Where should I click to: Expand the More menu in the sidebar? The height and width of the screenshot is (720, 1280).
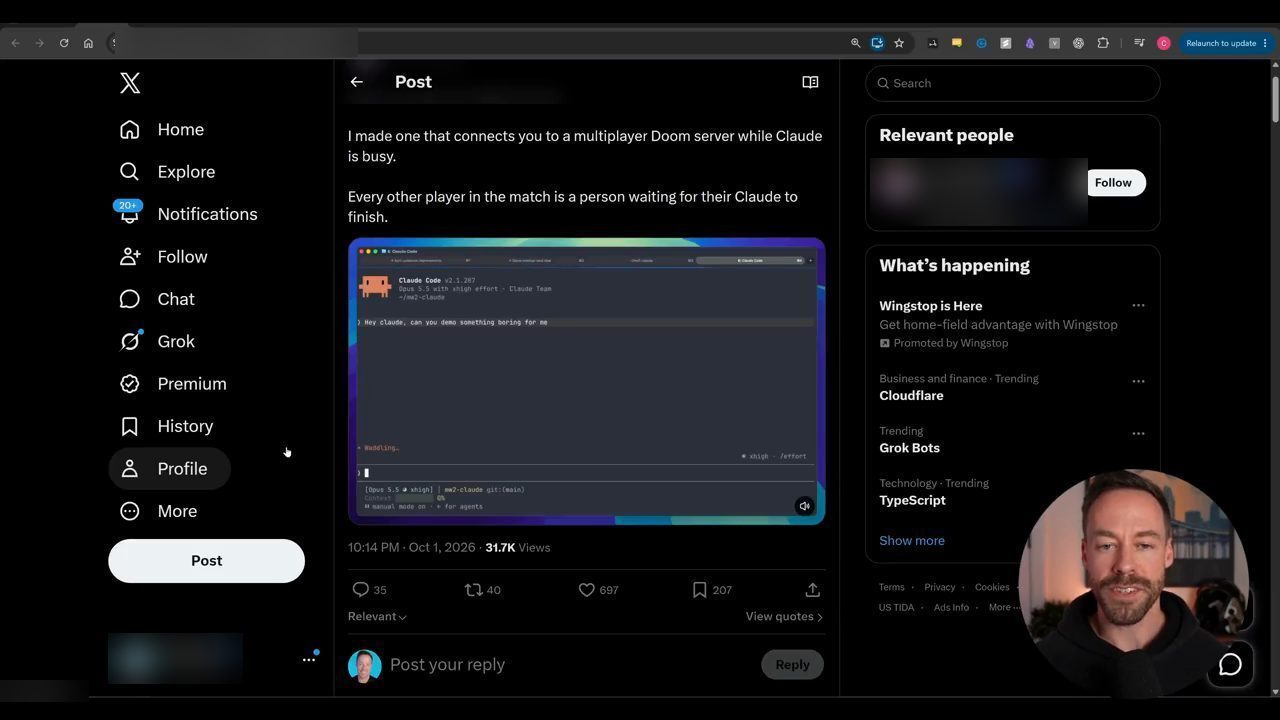click(158, 511)
